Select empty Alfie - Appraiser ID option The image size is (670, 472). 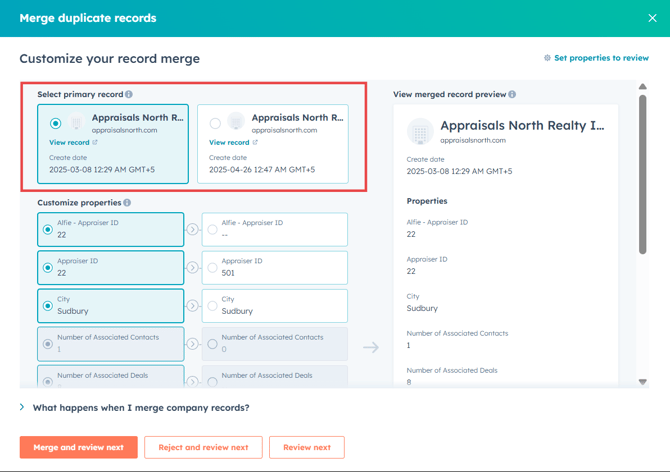[212, 230]
